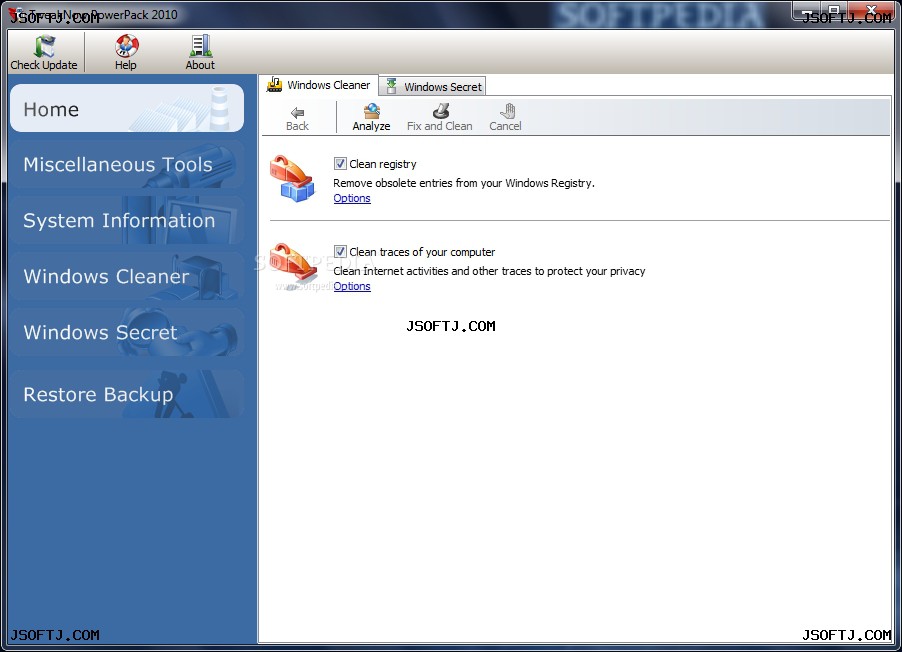Uncheck Clean traces of your computer

pos(340,252)
